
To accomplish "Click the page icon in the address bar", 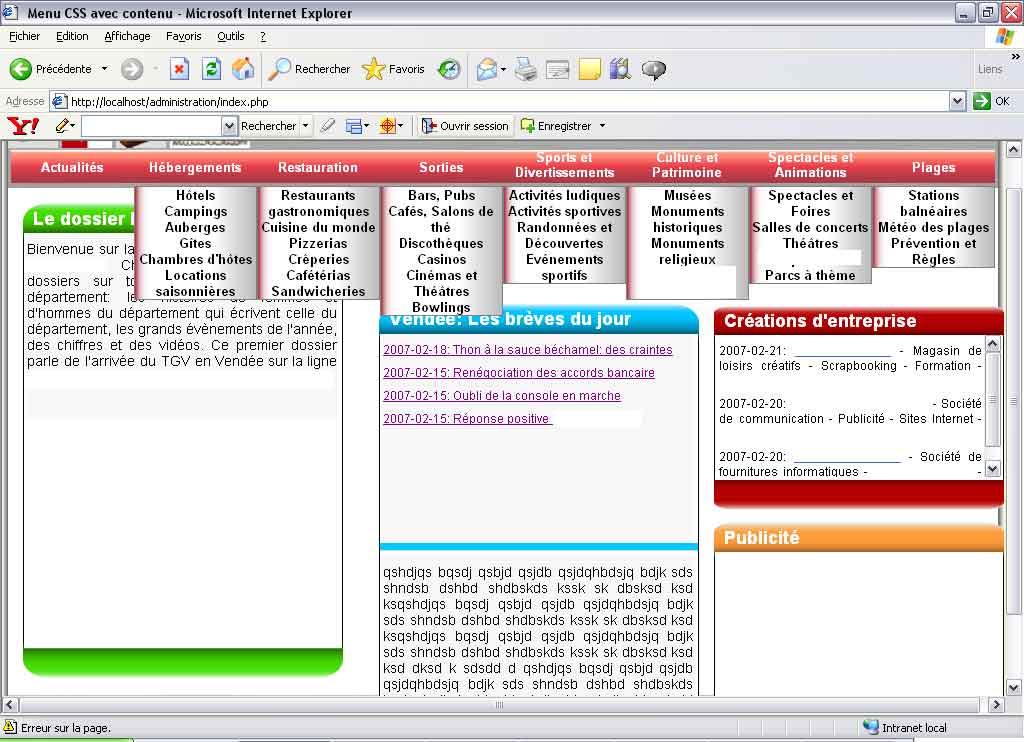I will click(x=59, y=101).
